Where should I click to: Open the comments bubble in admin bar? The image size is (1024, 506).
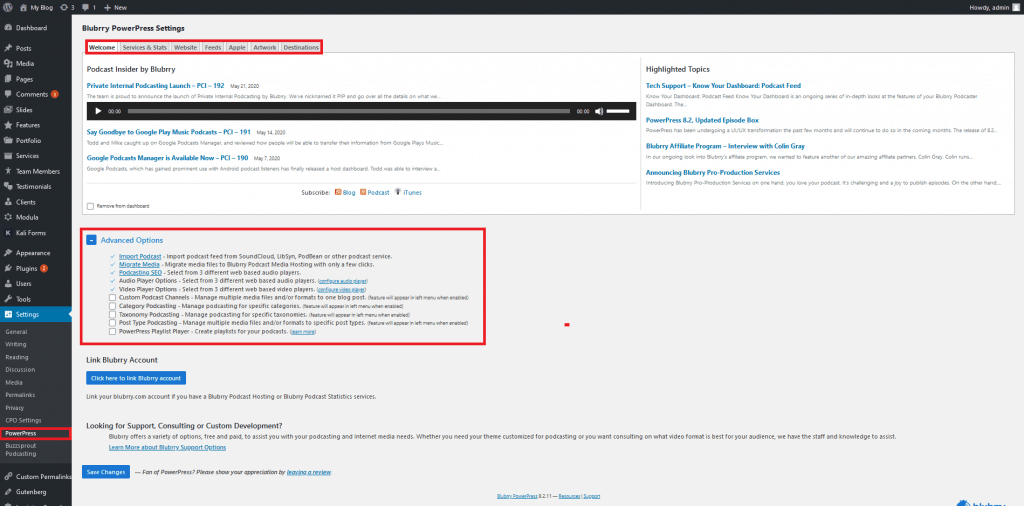click(86, 8)
